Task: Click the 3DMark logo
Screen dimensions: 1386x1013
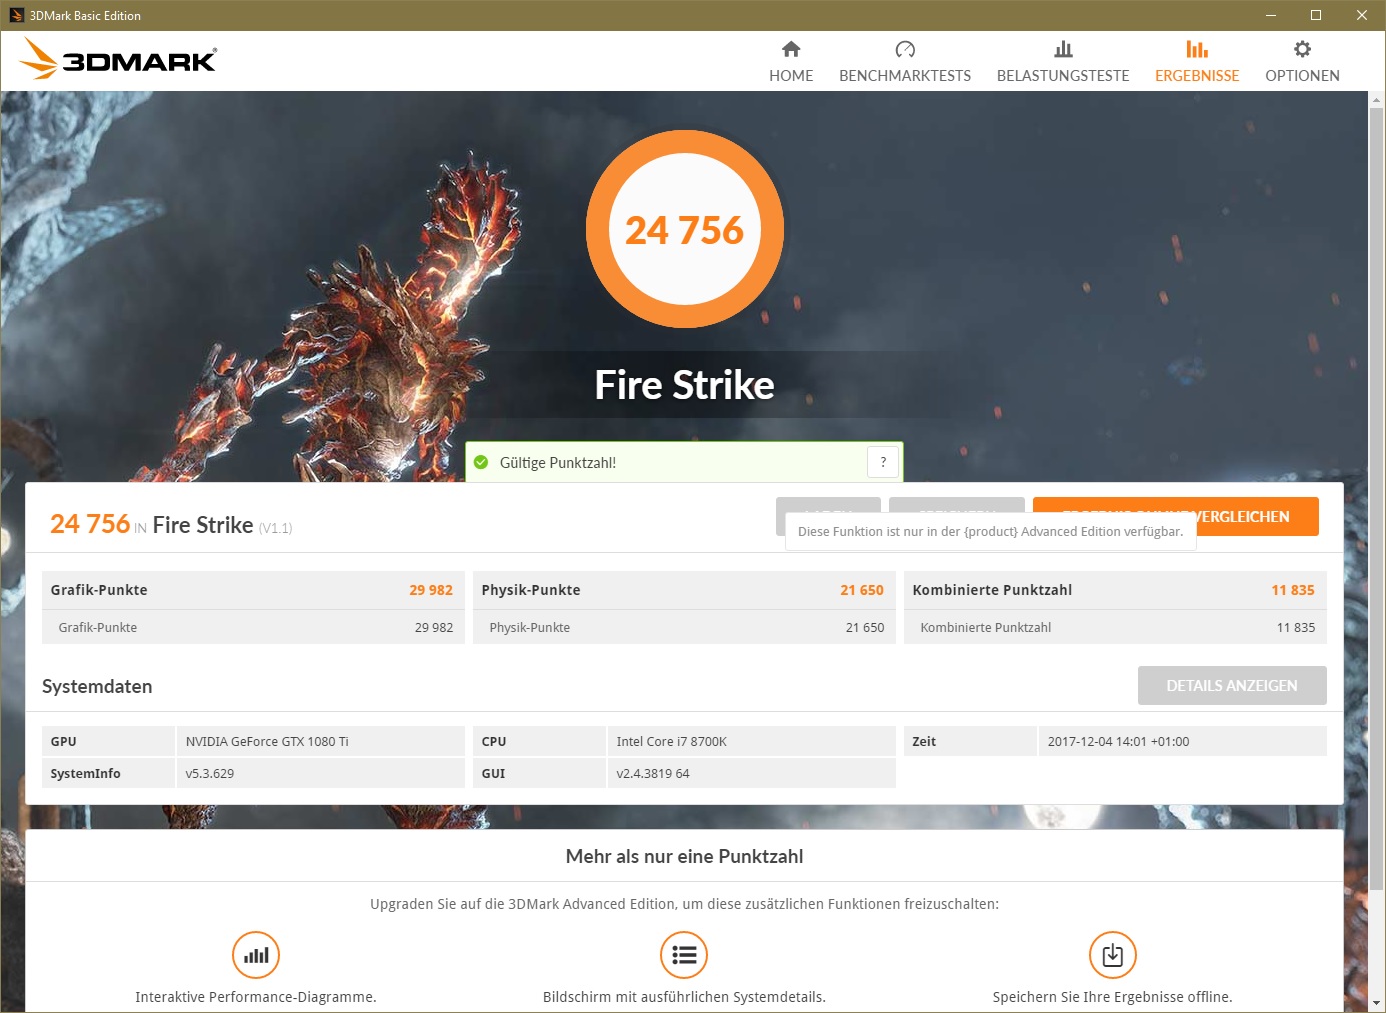Action: [x=118, y=59]
